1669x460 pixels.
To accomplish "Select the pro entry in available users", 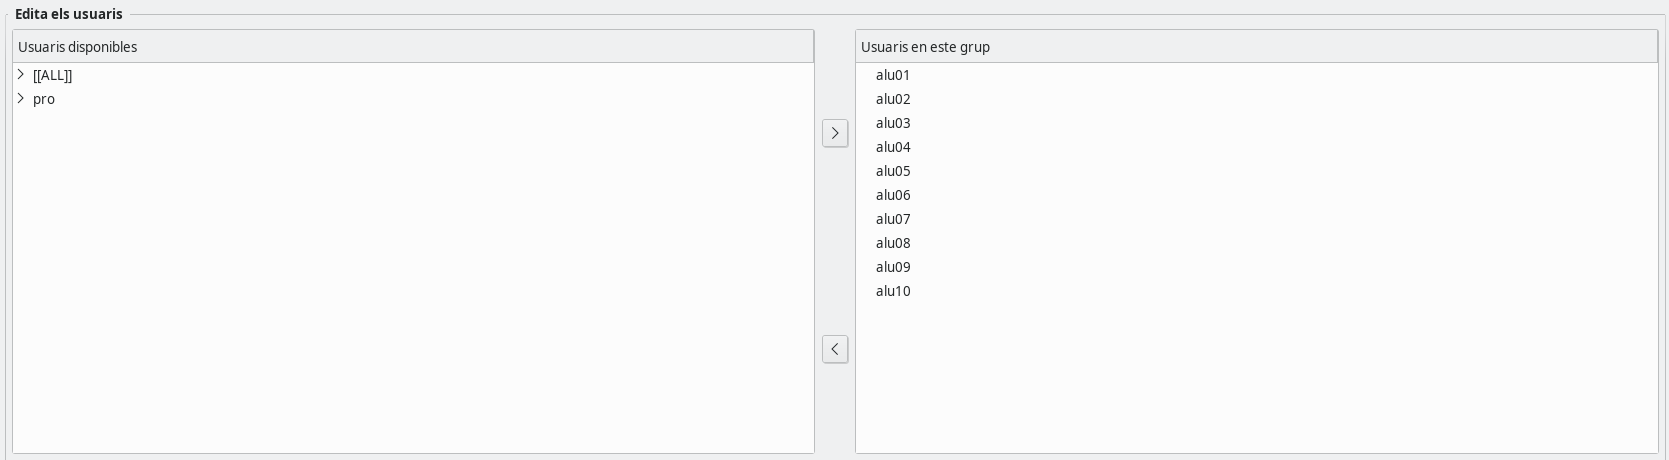I will click(44, 99).
